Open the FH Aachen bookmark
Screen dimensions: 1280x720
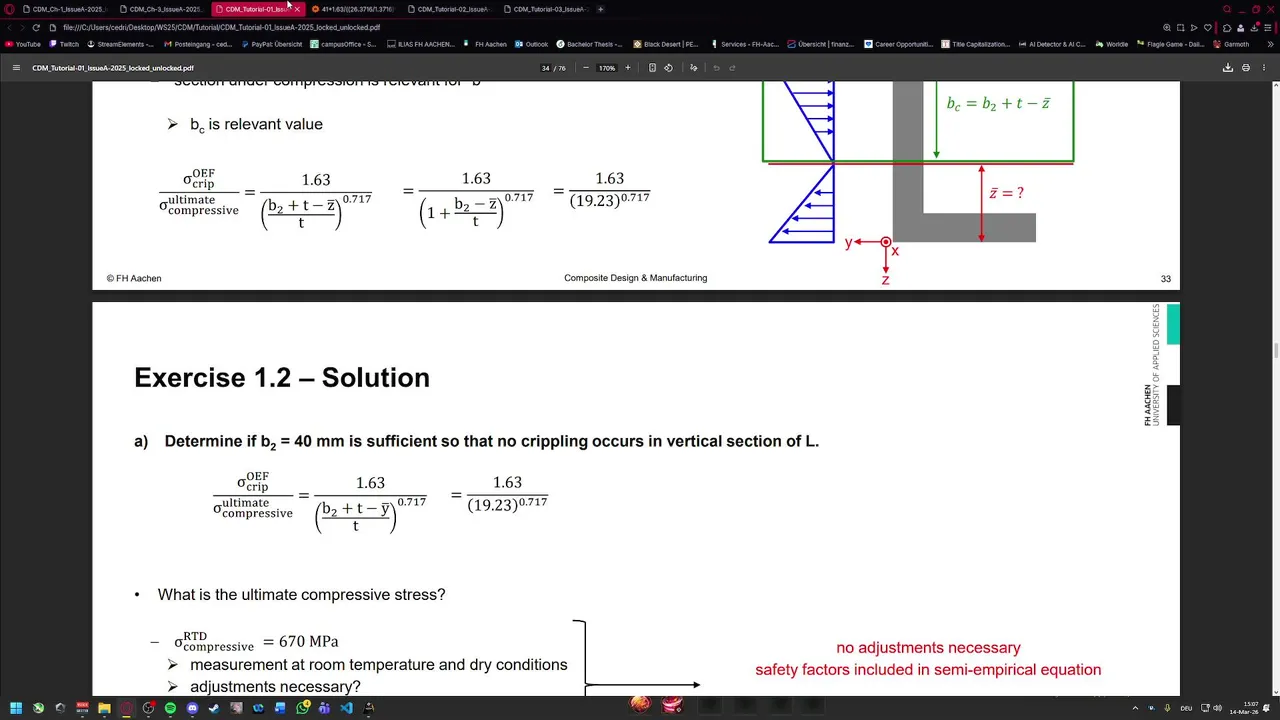485,44
